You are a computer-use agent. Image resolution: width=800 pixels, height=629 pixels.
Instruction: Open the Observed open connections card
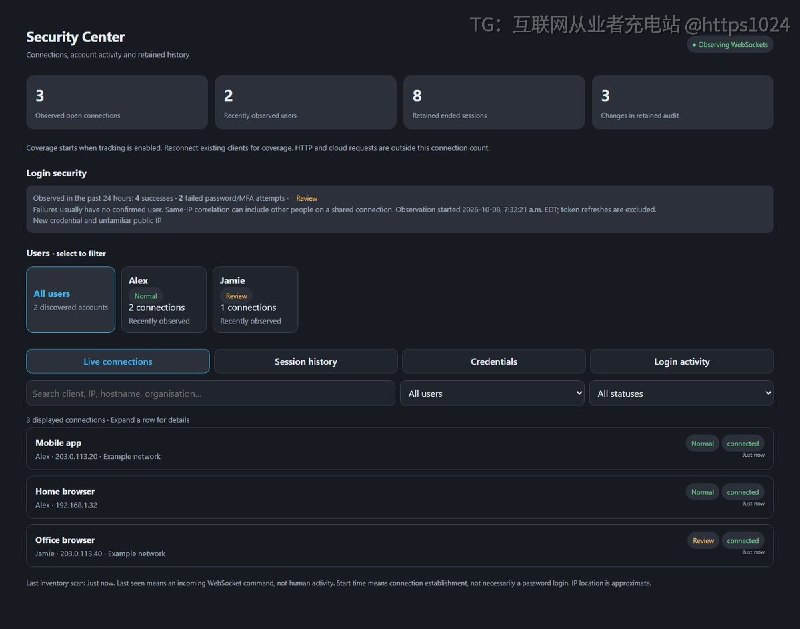point(117,102)
